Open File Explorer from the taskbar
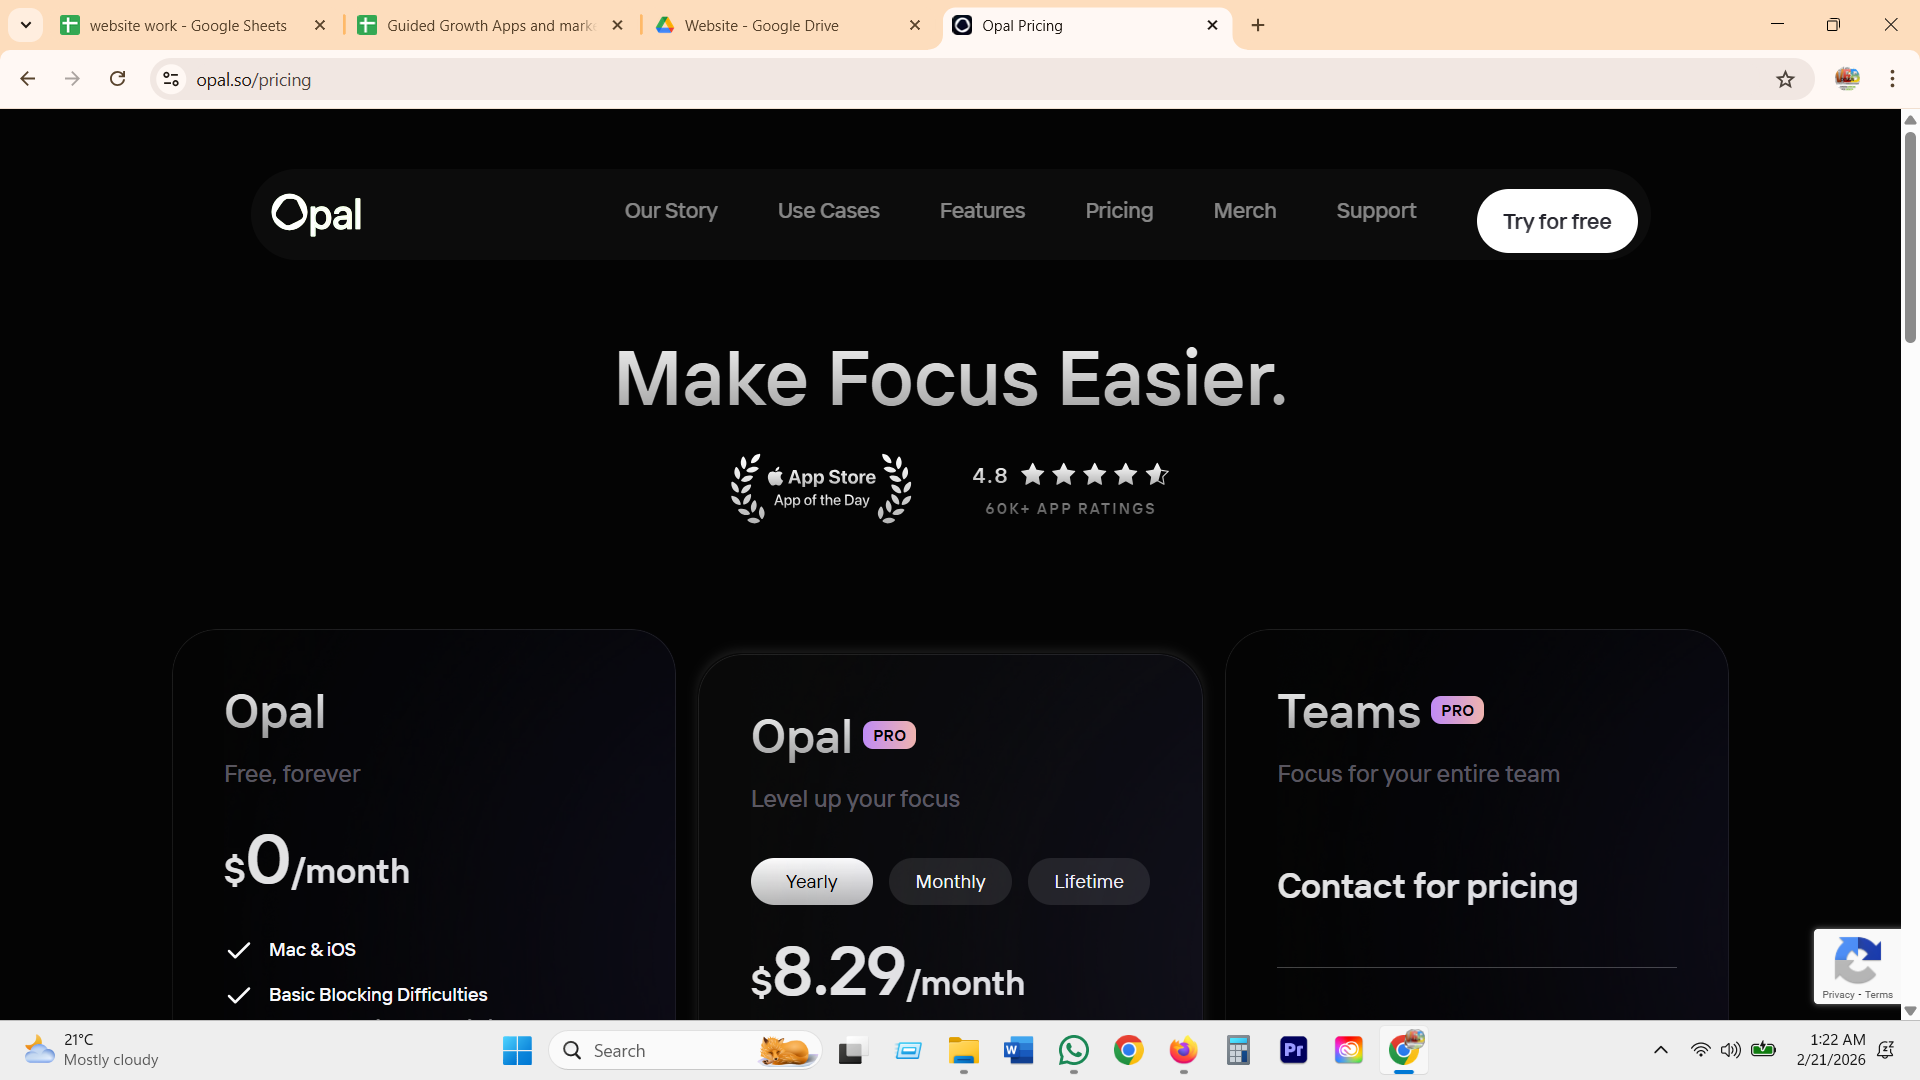 (963, 1050)
